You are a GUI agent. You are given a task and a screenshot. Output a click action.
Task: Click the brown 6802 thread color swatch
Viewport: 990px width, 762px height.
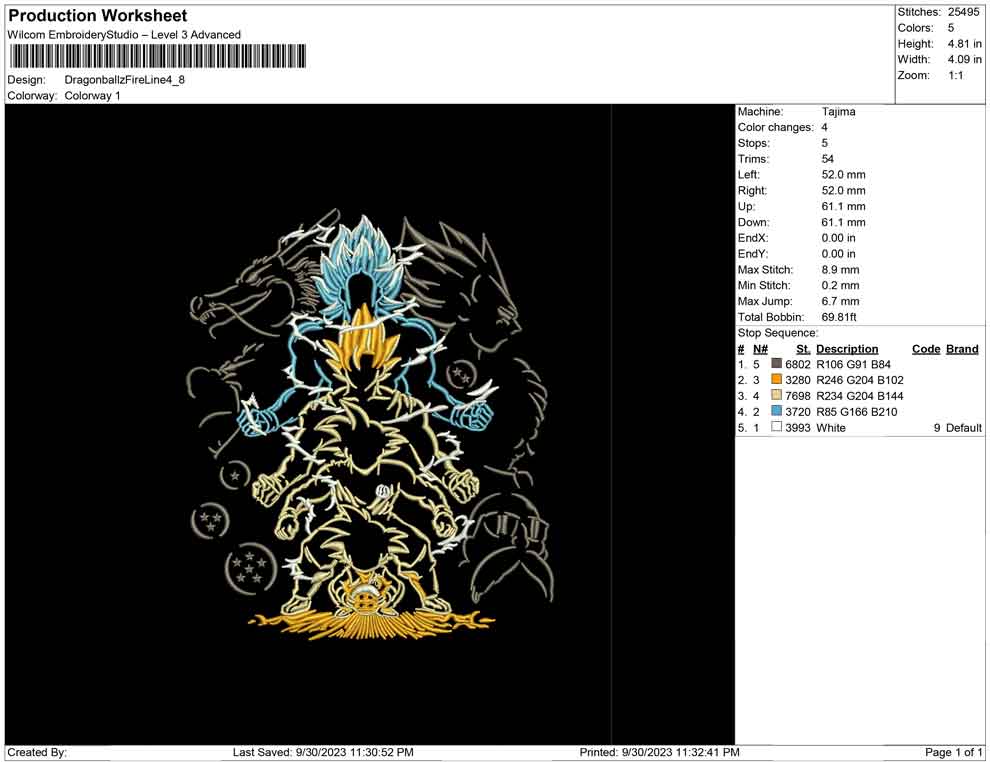(777, 364)
